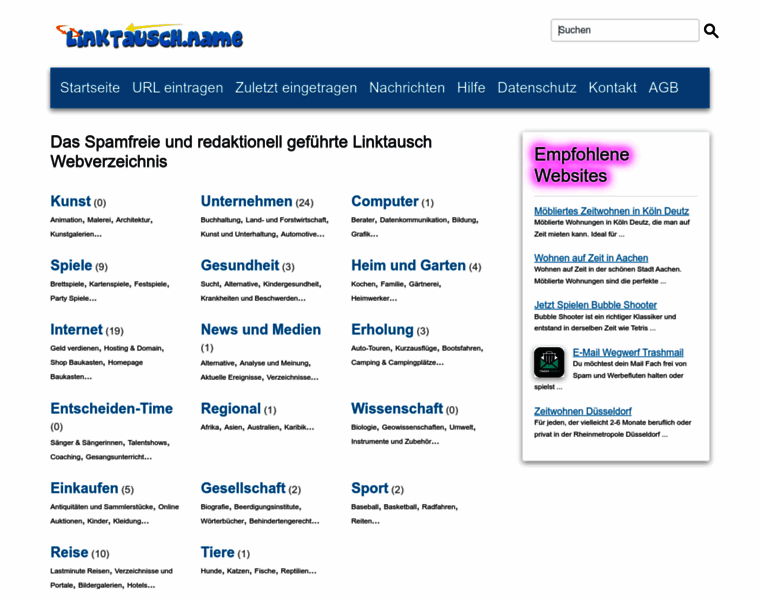
Task: Click Camping & Campingplätze under Erholung
Action: 393,362
